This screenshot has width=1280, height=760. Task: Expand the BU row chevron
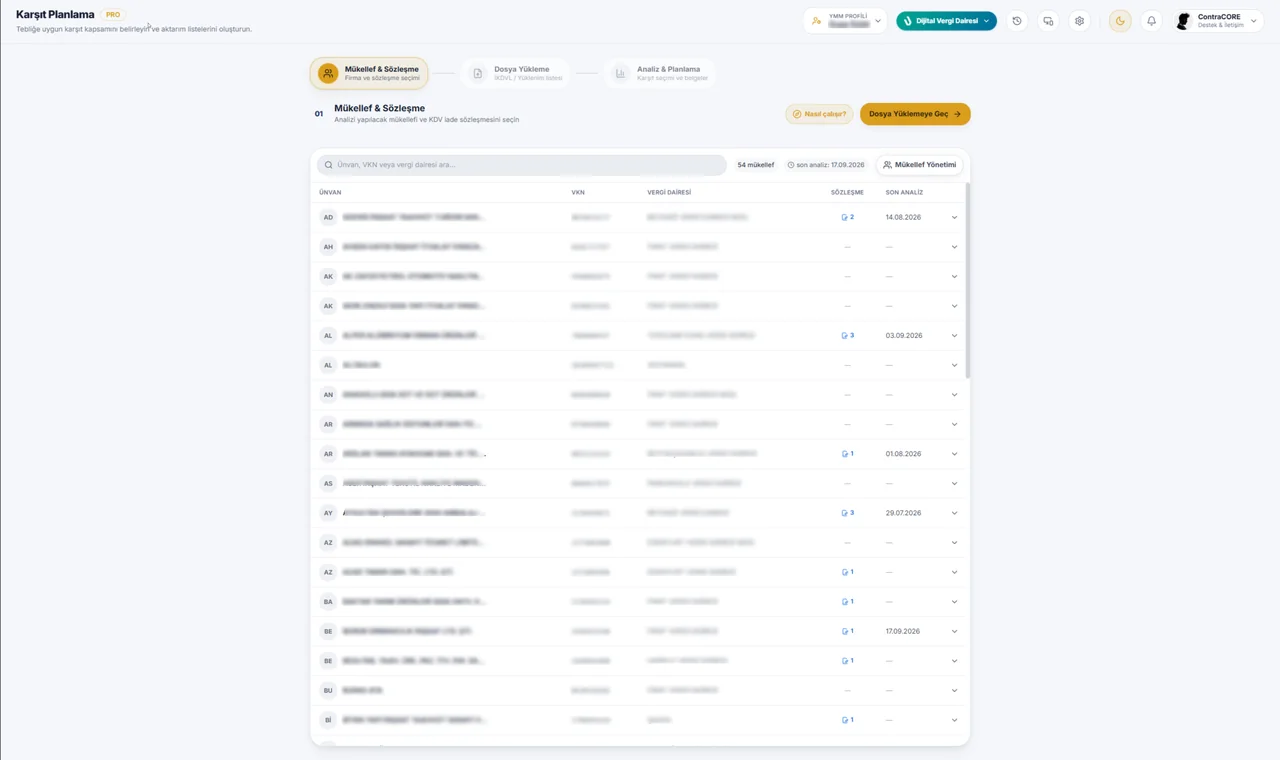coord(954,691)
